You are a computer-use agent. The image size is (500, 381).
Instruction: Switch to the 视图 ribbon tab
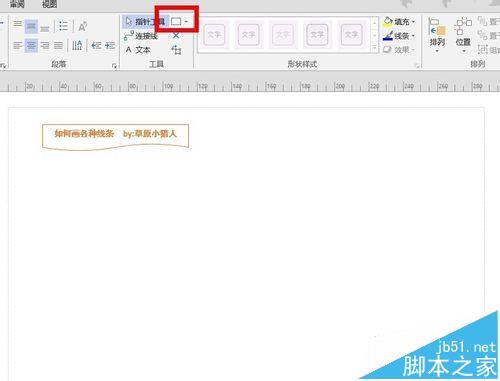click(x=50, y=4)
